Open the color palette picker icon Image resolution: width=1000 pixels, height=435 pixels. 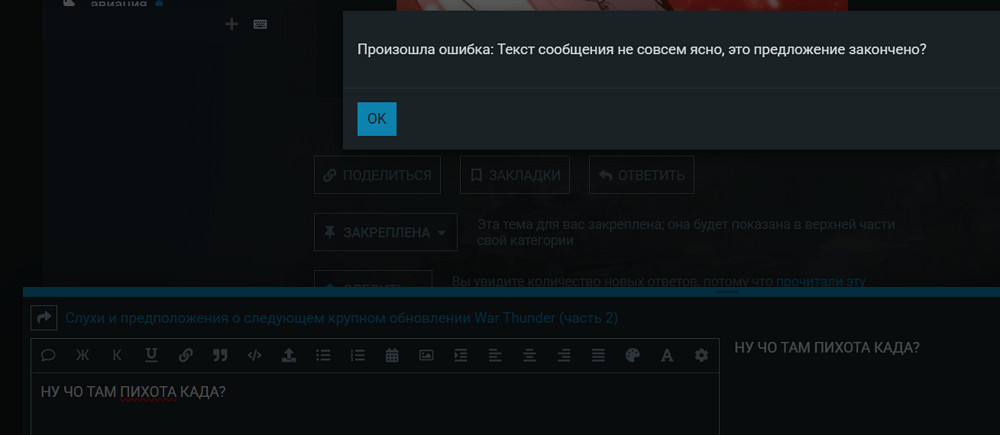[633, 355]
